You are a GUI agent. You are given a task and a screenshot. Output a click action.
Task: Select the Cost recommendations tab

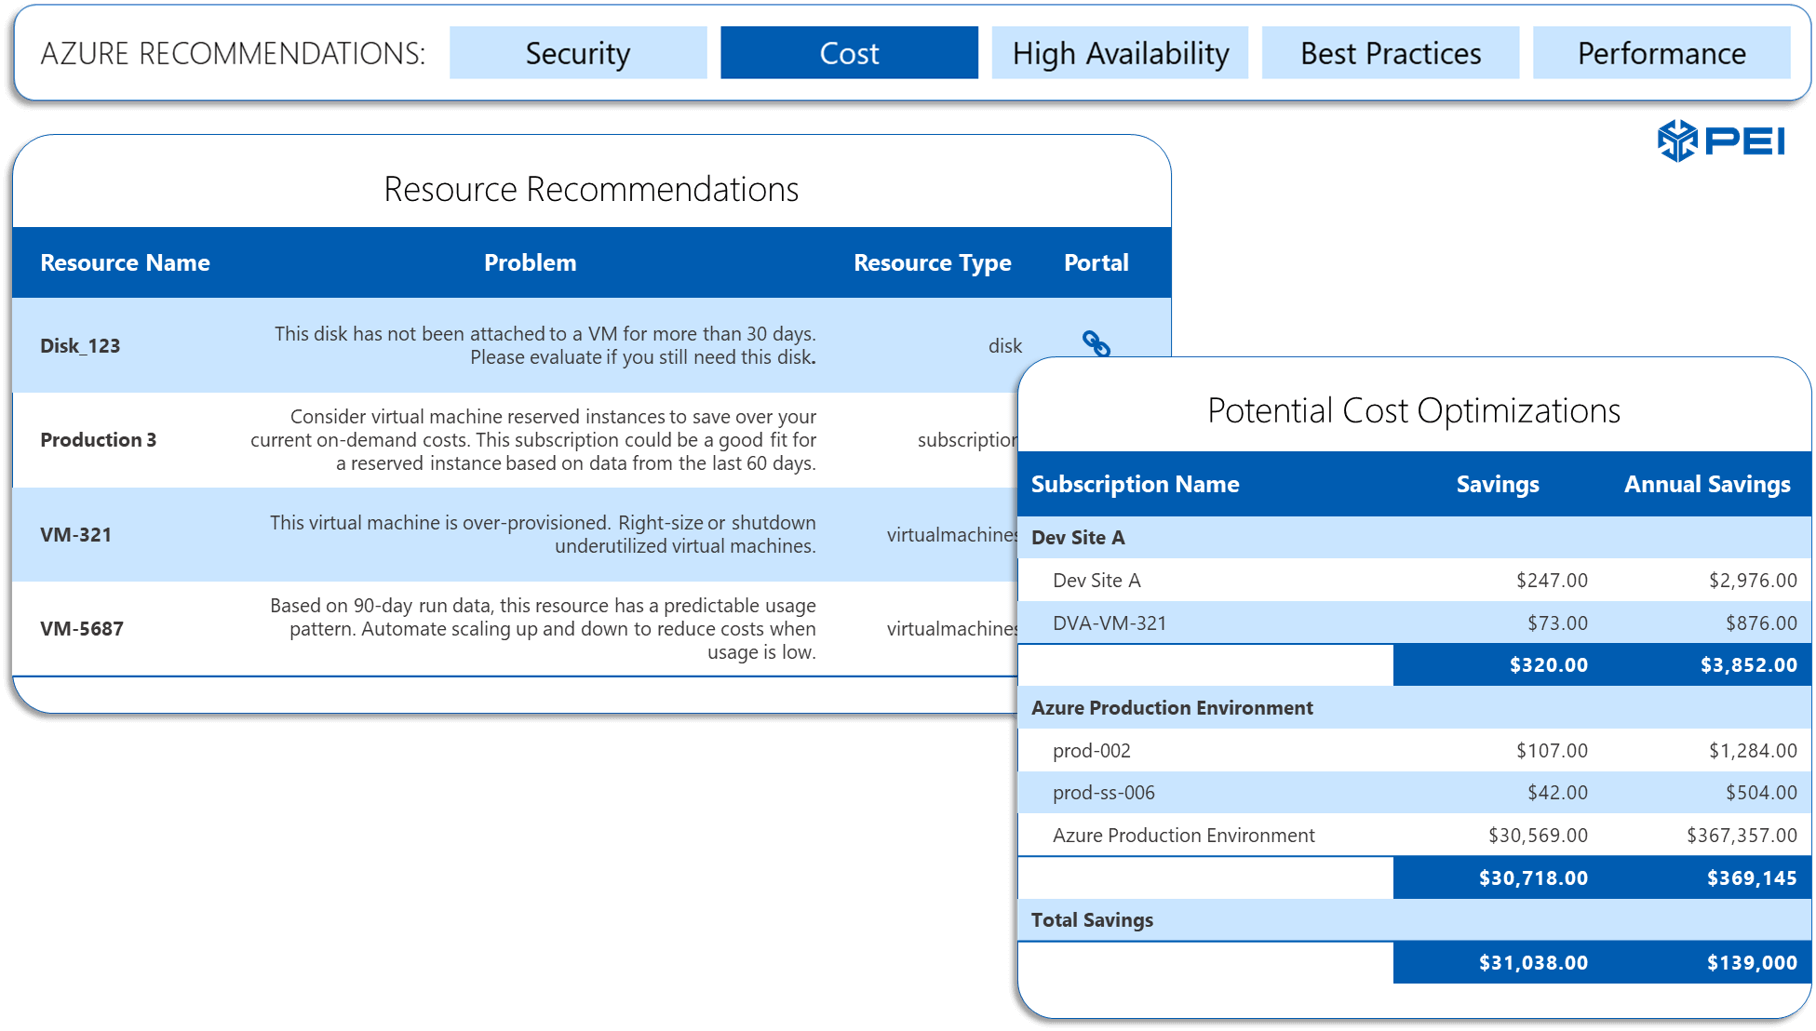click(x=849, y=53)
